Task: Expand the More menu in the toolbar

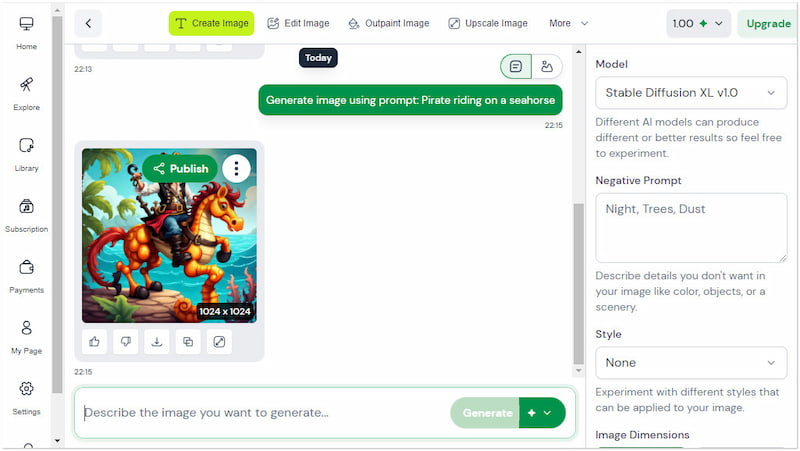Action: pyautogui.click(x=568, y=23)
